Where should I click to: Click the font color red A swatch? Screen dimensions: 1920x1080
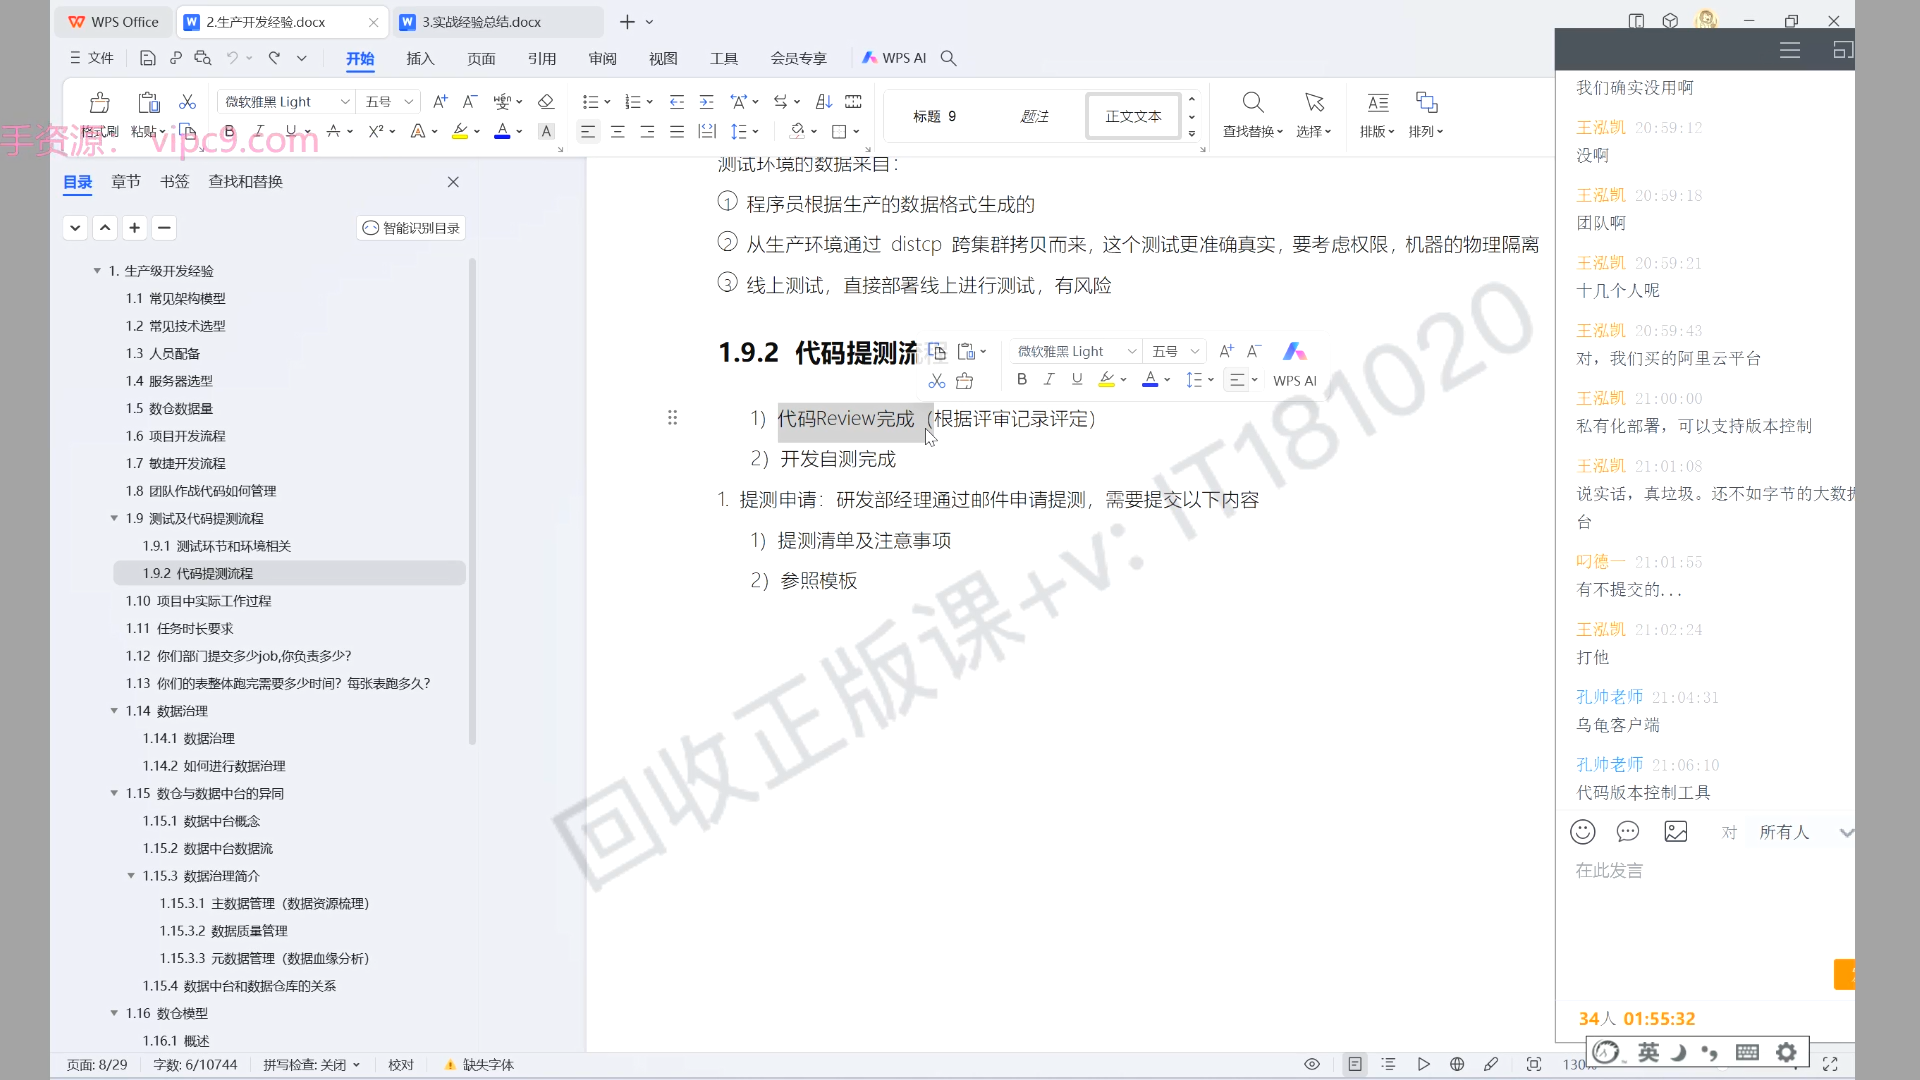tap(502, 131)
